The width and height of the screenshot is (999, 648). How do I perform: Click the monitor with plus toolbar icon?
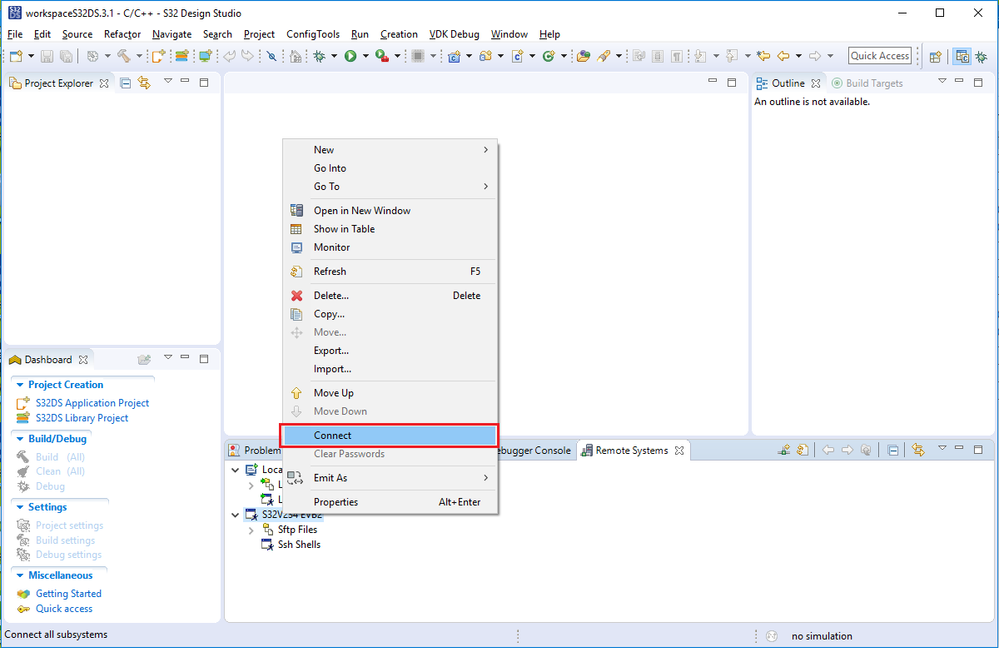(x=205, y=56)
